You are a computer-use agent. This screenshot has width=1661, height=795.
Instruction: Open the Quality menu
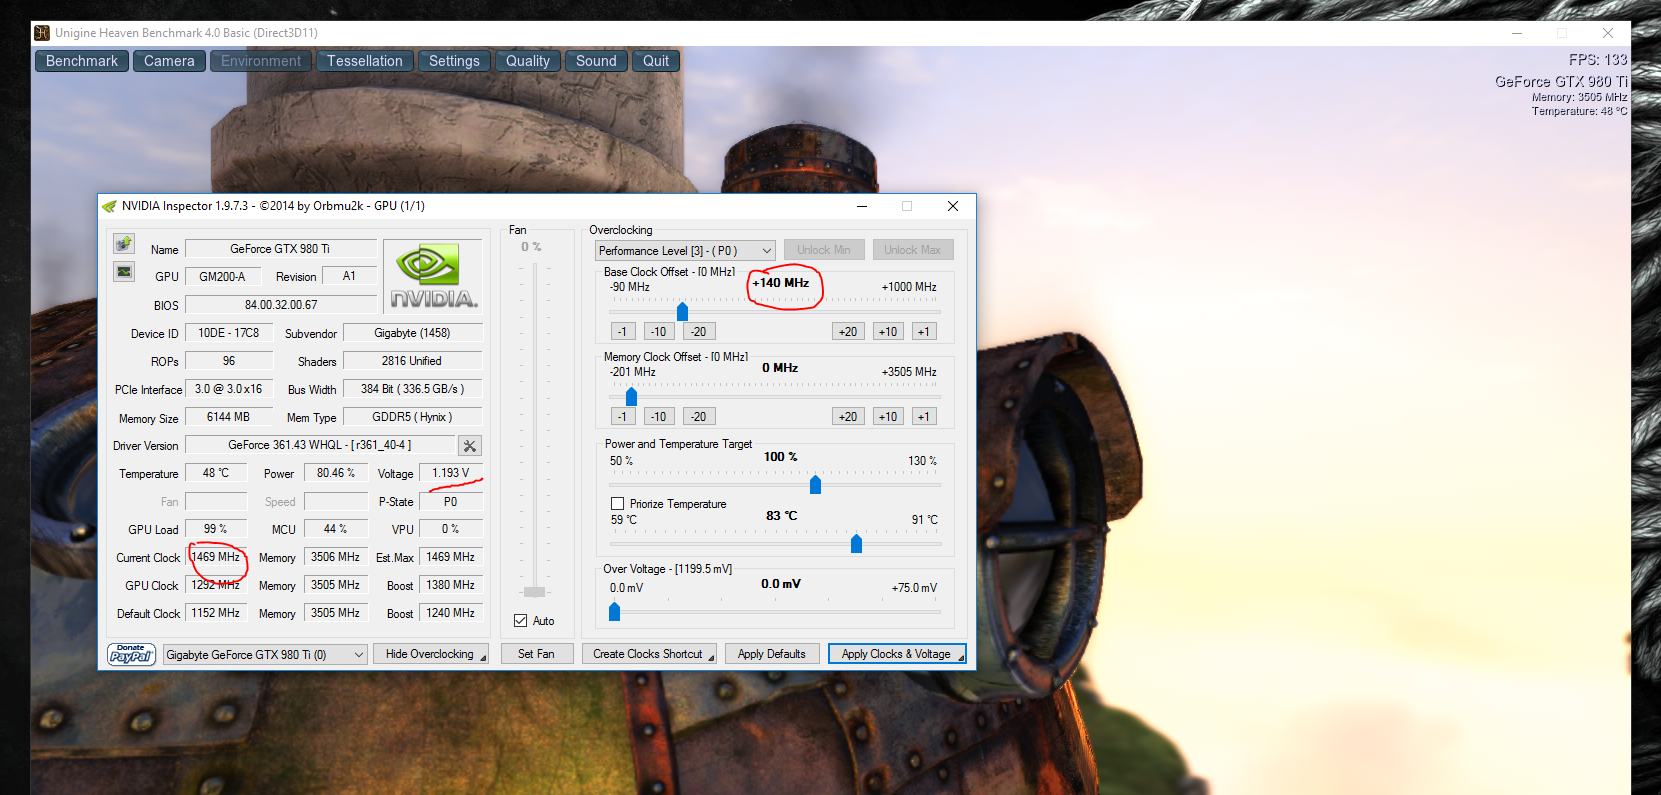pyautogui.click(x=528, y=61)
